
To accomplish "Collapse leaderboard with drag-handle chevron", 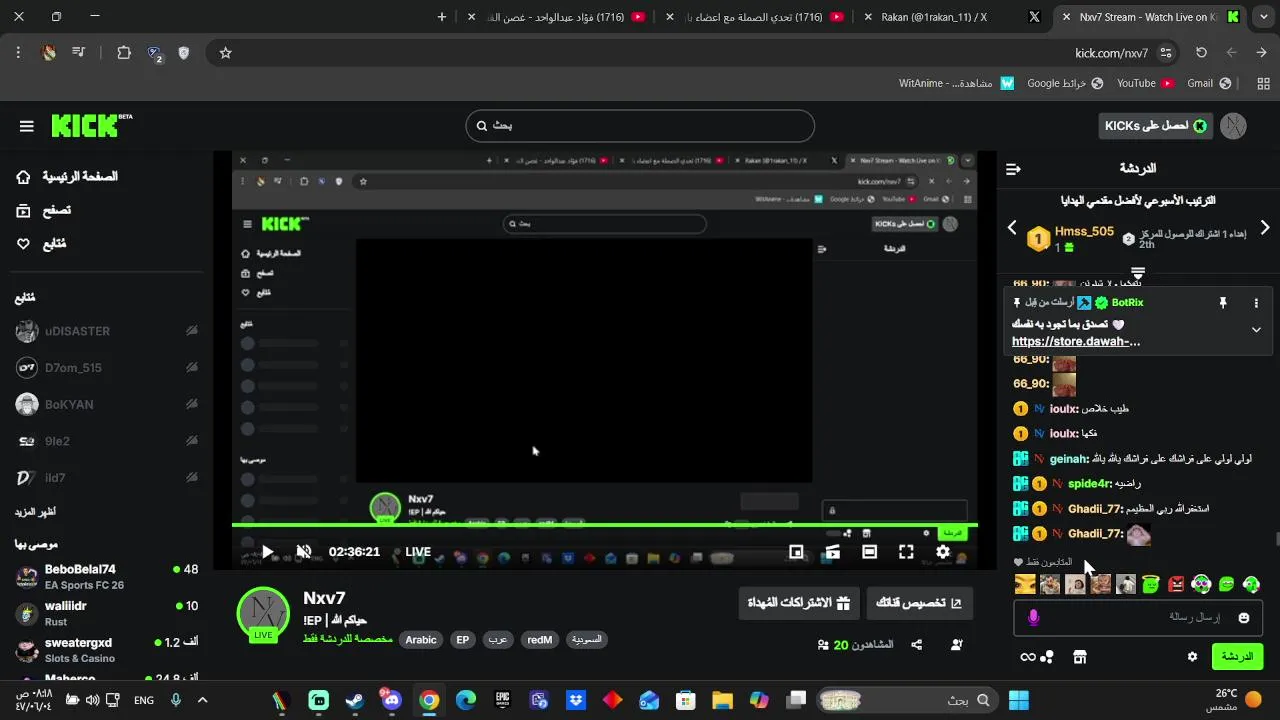I will 1138,272.
